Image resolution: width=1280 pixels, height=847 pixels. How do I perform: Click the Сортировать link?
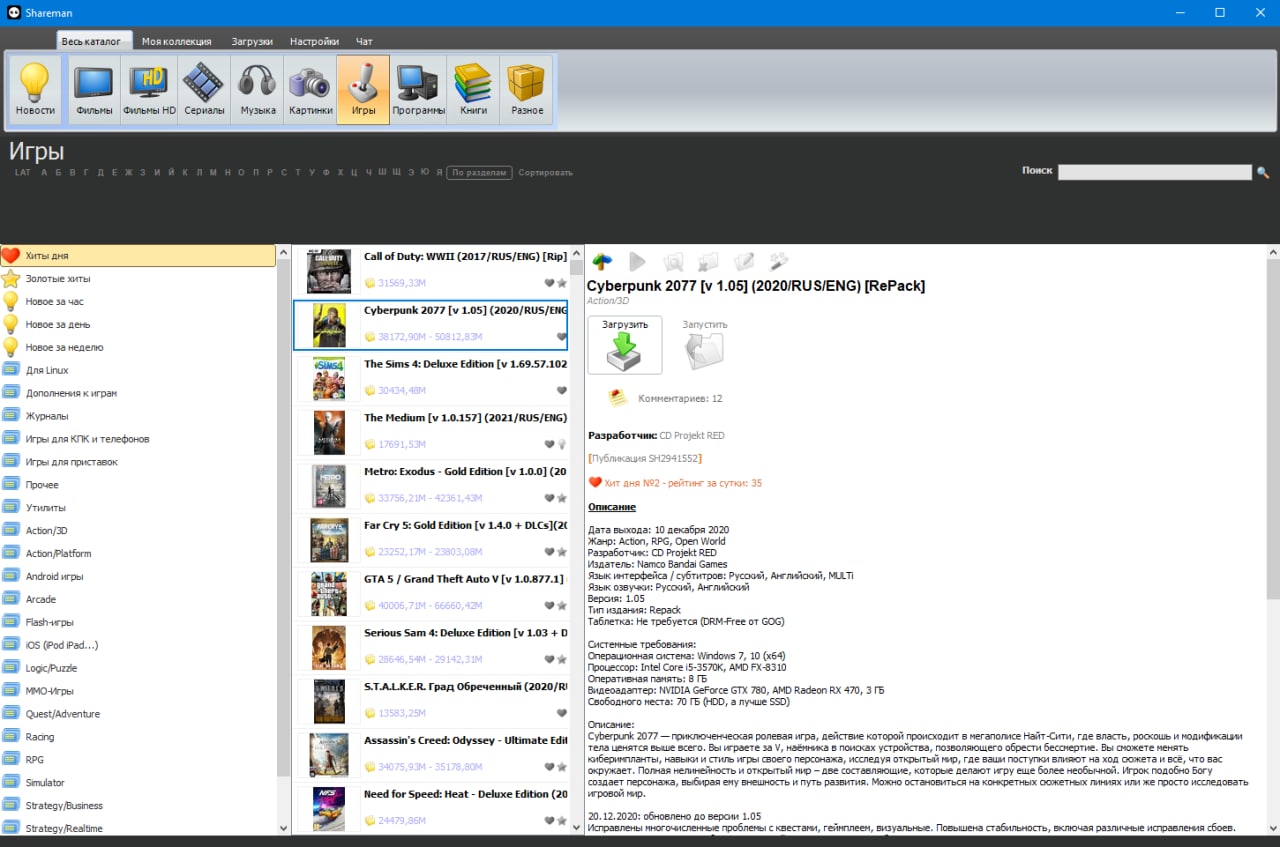click(545, 173)
